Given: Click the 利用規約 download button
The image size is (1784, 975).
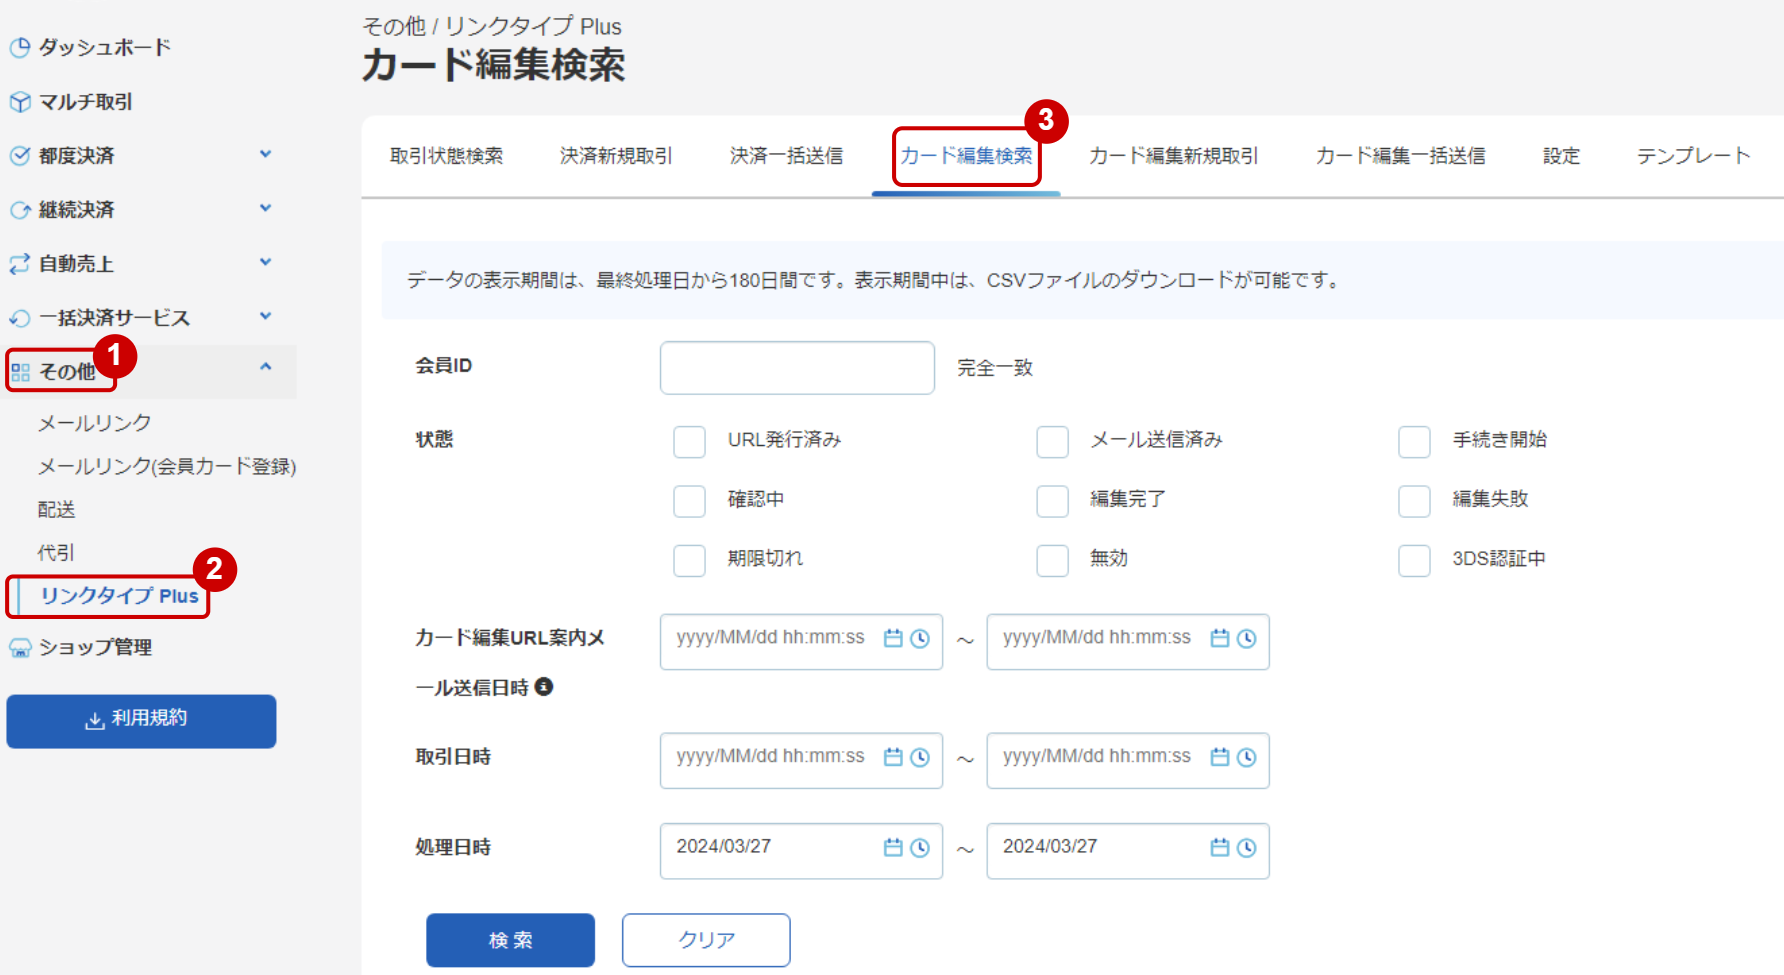Looking at the screenshot, I should tap(141, 721).
